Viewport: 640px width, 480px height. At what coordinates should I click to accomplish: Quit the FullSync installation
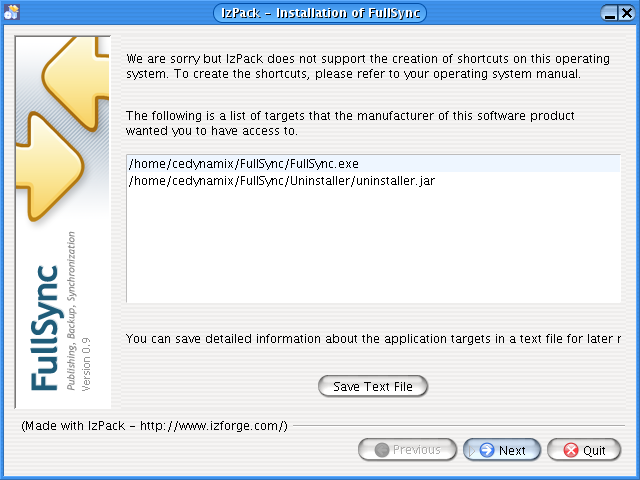coord(584,450)
